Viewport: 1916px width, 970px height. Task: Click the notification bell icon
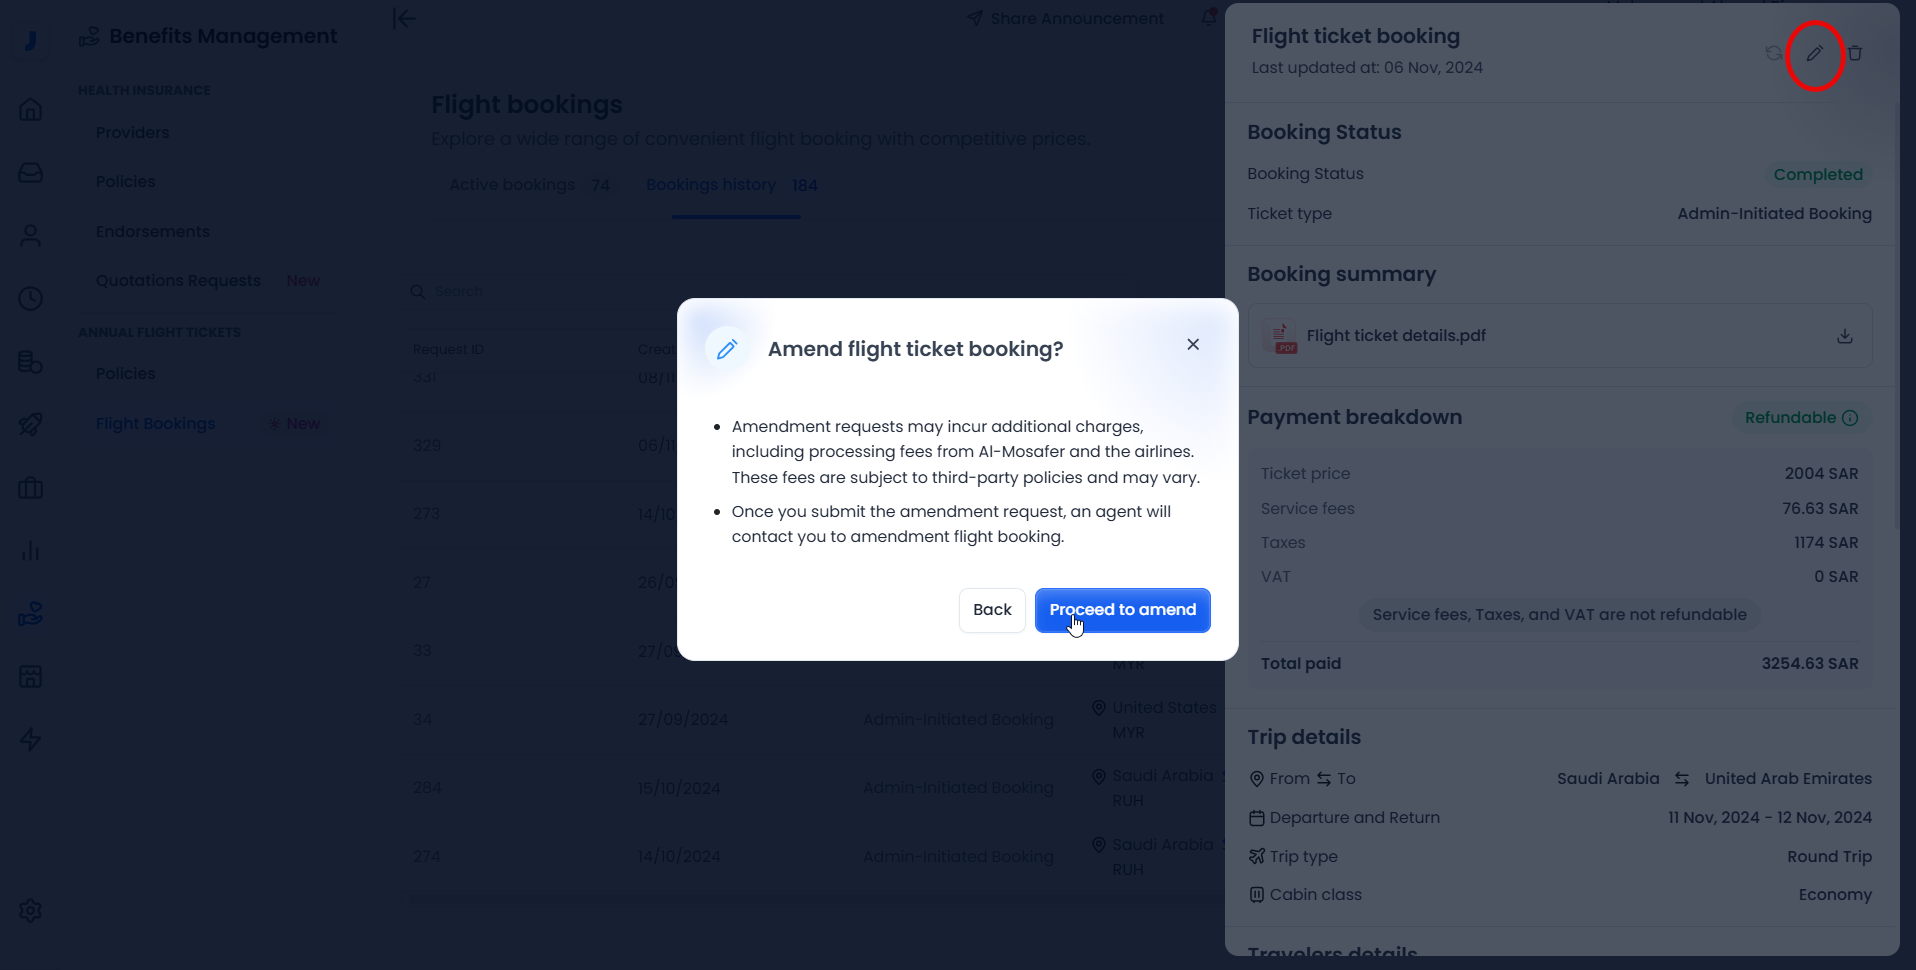point(1209,18)
